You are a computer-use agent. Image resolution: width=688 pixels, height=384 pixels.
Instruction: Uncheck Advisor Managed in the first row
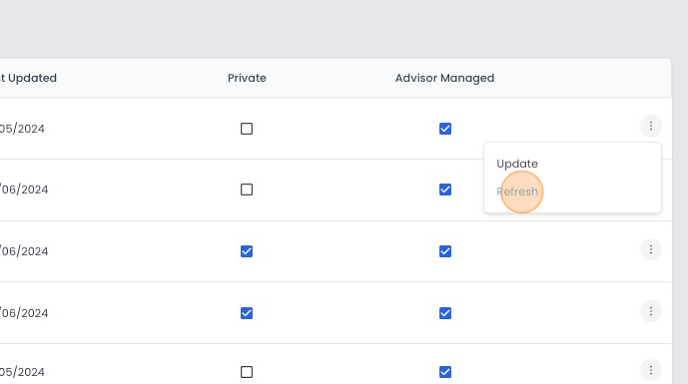click(x=445, y=129)
